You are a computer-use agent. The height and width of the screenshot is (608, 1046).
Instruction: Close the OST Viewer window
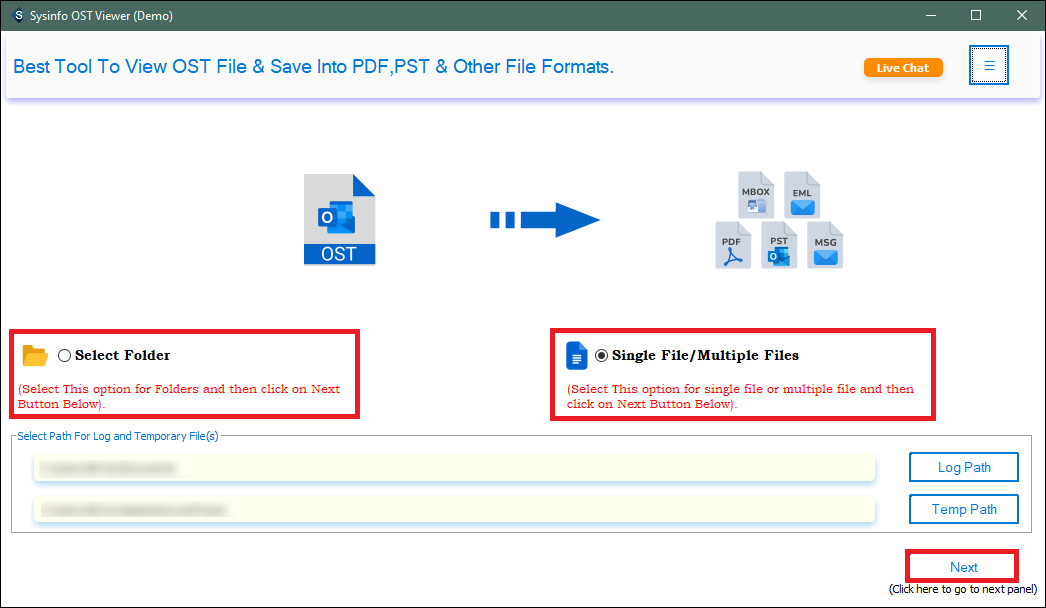click(x=1021, y=15)
